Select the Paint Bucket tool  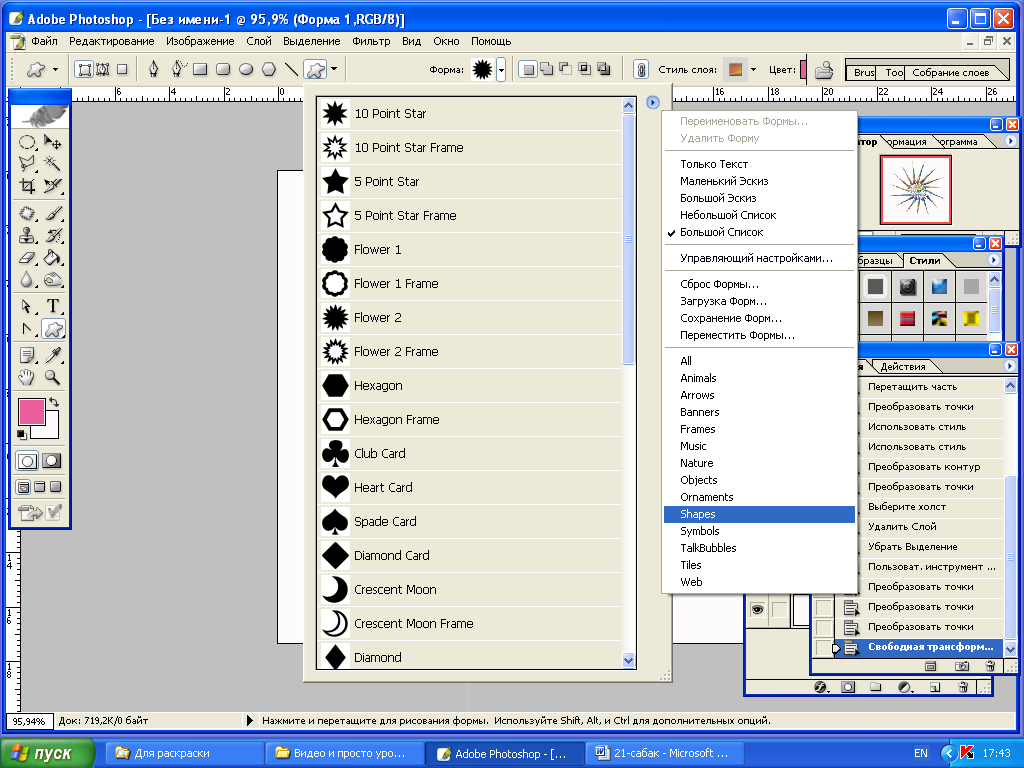pos(52,258)
